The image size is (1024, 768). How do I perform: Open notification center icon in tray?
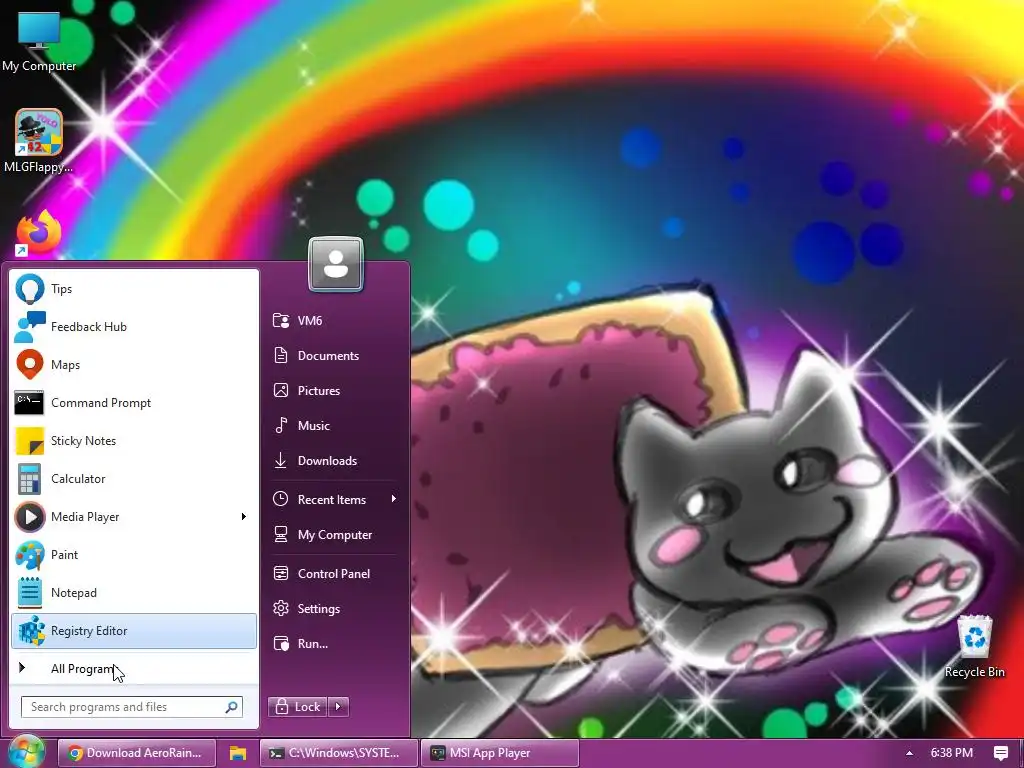[x=1000, y=753]
